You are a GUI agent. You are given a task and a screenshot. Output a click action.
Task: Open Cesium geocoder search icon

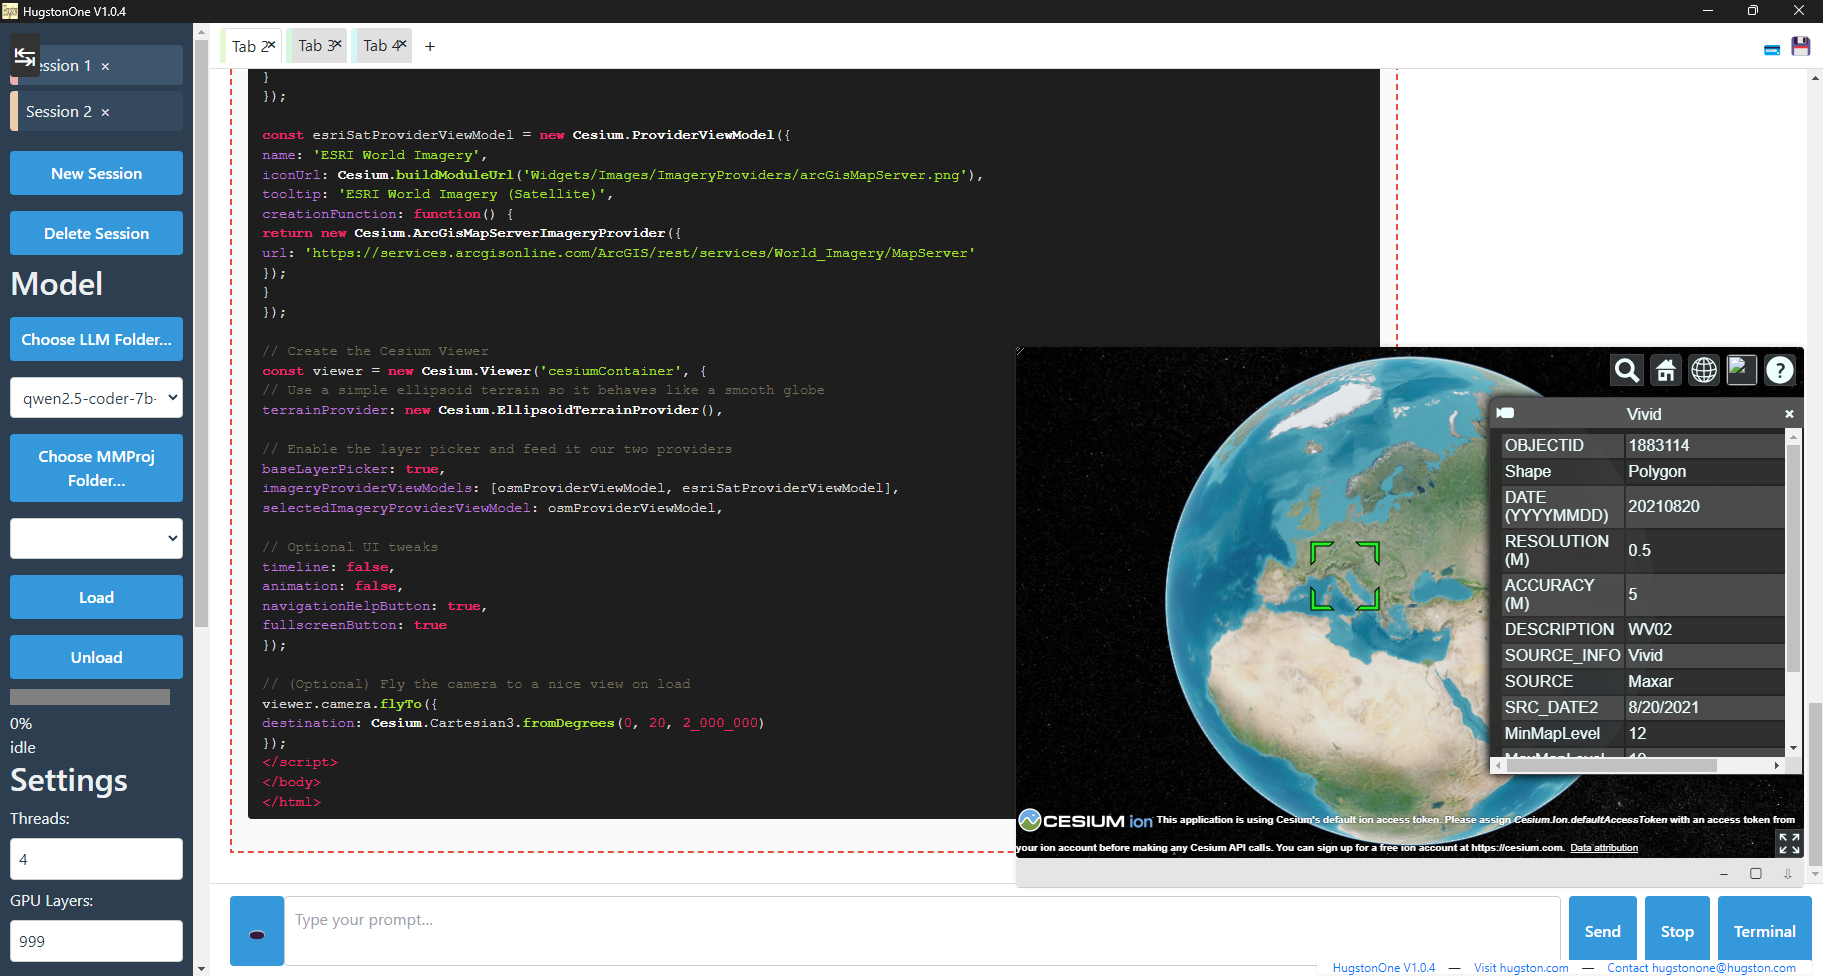(x=1627, y=370)
